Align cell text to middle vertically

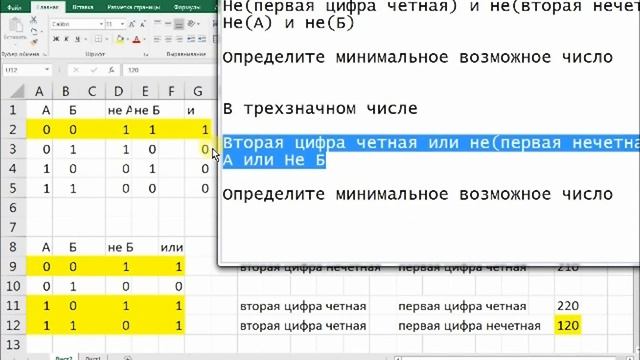click(x=168, y=24)
